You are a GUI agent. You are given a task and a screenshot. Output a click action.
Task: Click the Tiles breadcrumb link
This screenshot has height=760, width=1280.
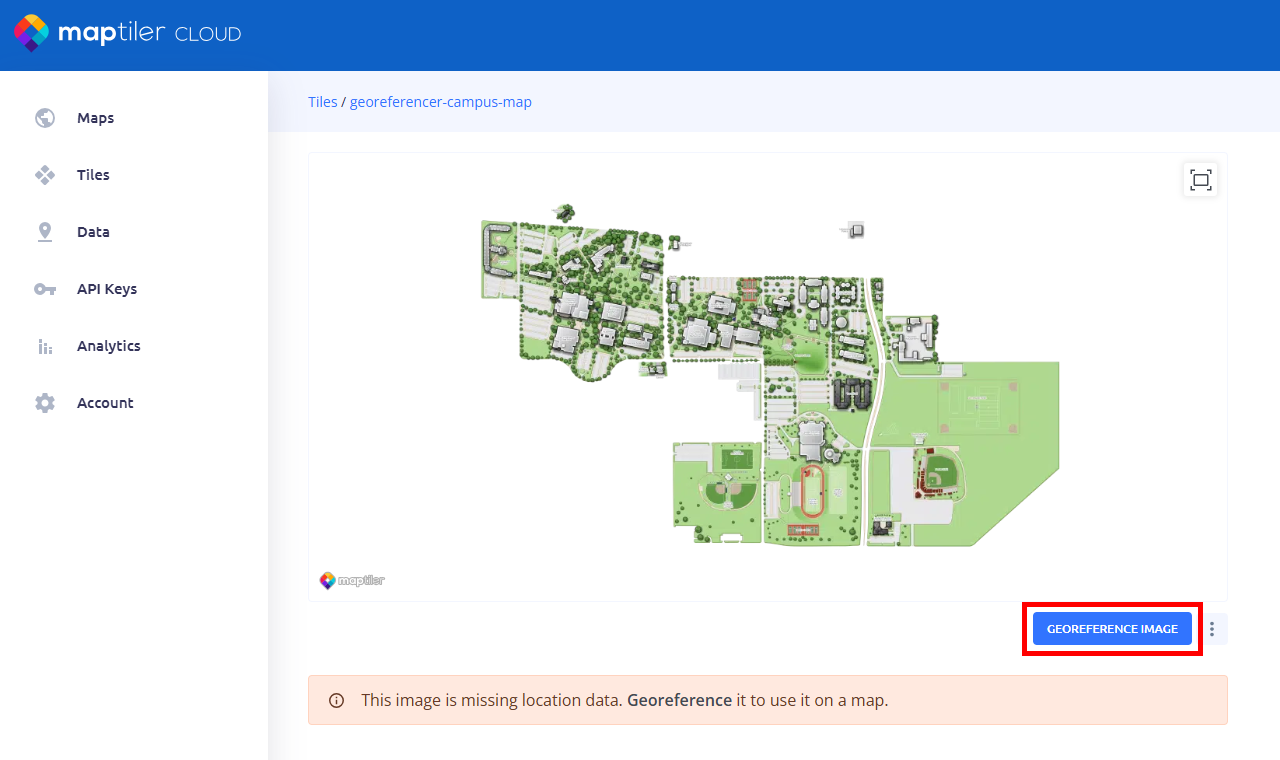322,102
